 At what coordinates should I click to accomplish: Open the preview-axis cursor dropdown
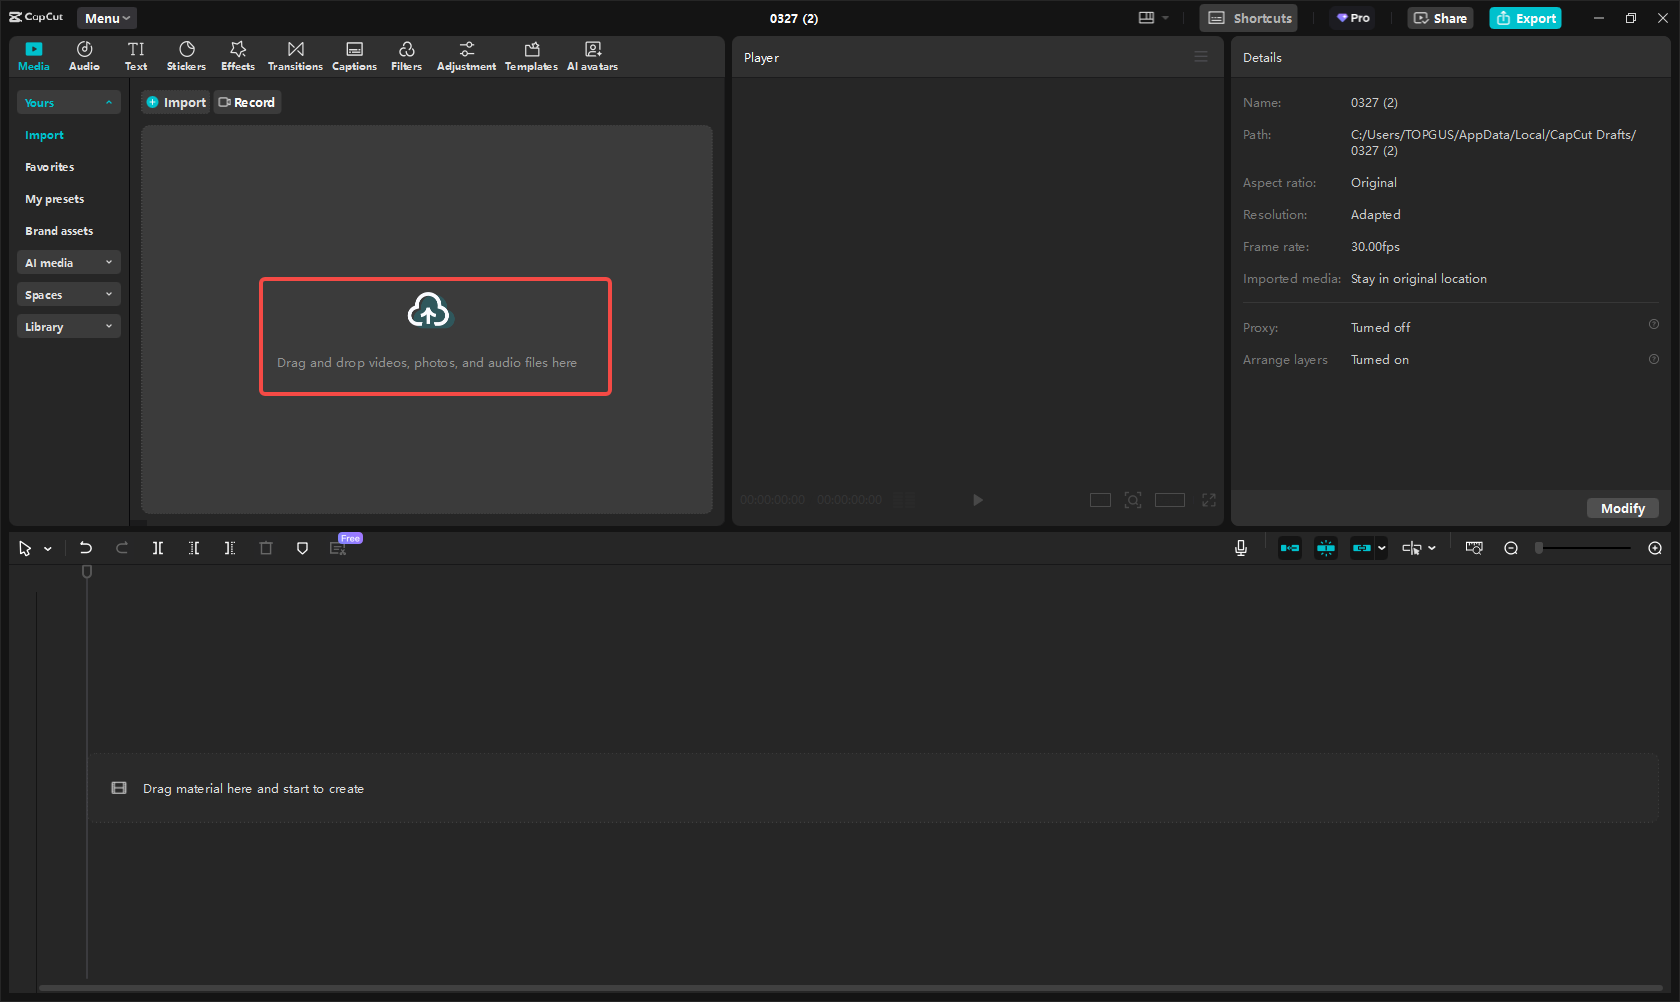(x=1432, y=548)
